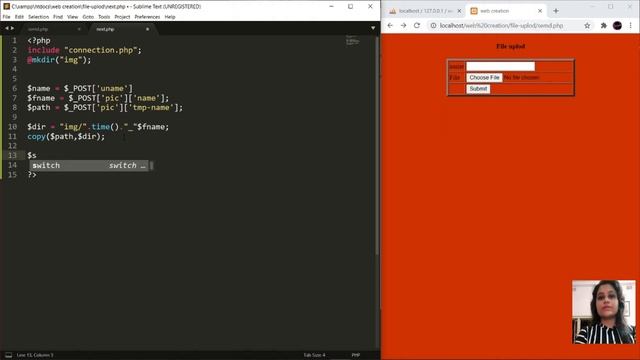Open the View menu

(x=72, y=17)
